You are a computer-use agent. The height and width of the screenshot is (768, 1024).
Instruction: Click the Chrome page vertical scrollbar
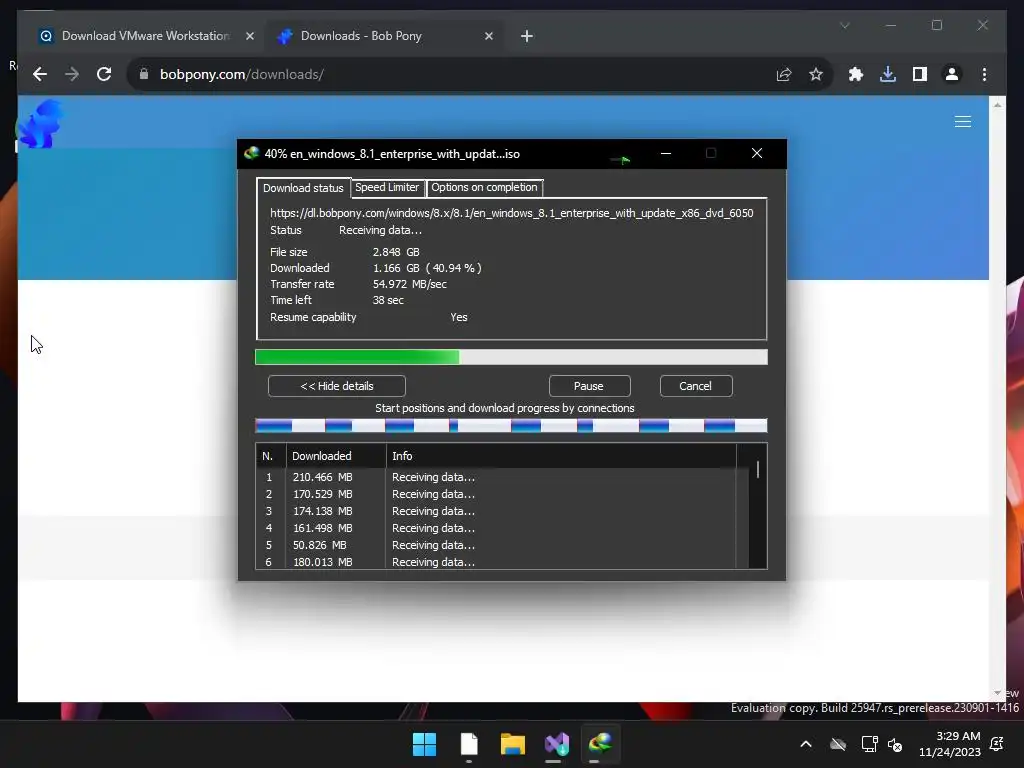click(997, 398)
